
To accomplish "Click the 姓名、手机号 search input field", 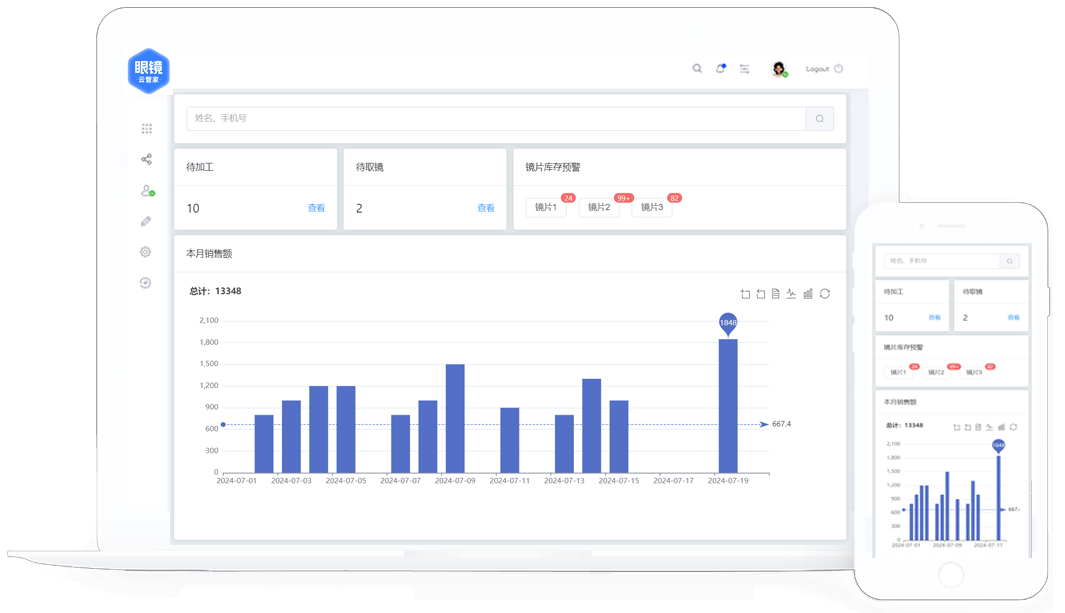I will click(495, 118).
